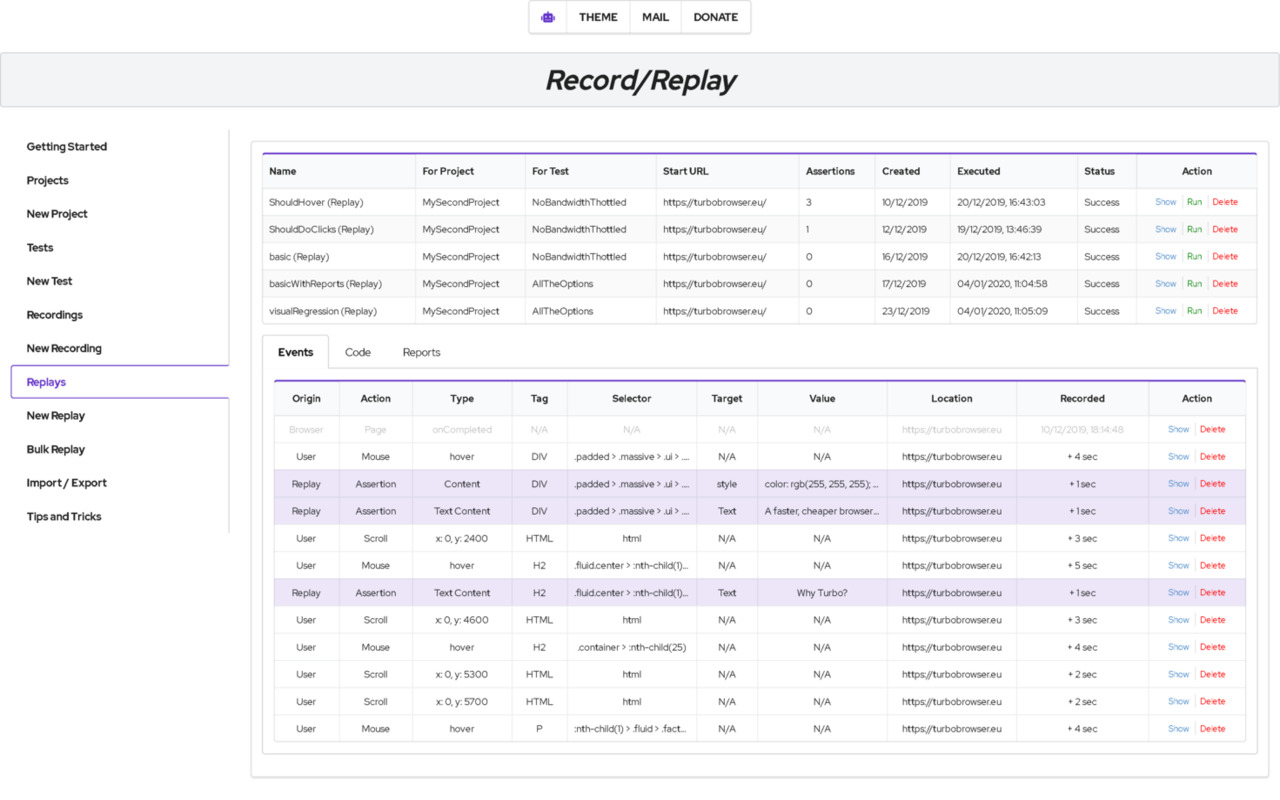
Task: Run the basicWithReports (Replay) replay
Action: click(1194, 284)
